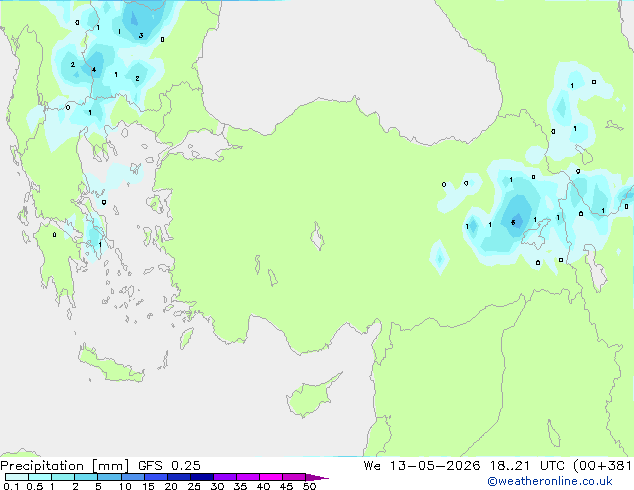Click the 10–15 mm blue legend segment
The width and height of the screenshot is (634, 490).
132,477
